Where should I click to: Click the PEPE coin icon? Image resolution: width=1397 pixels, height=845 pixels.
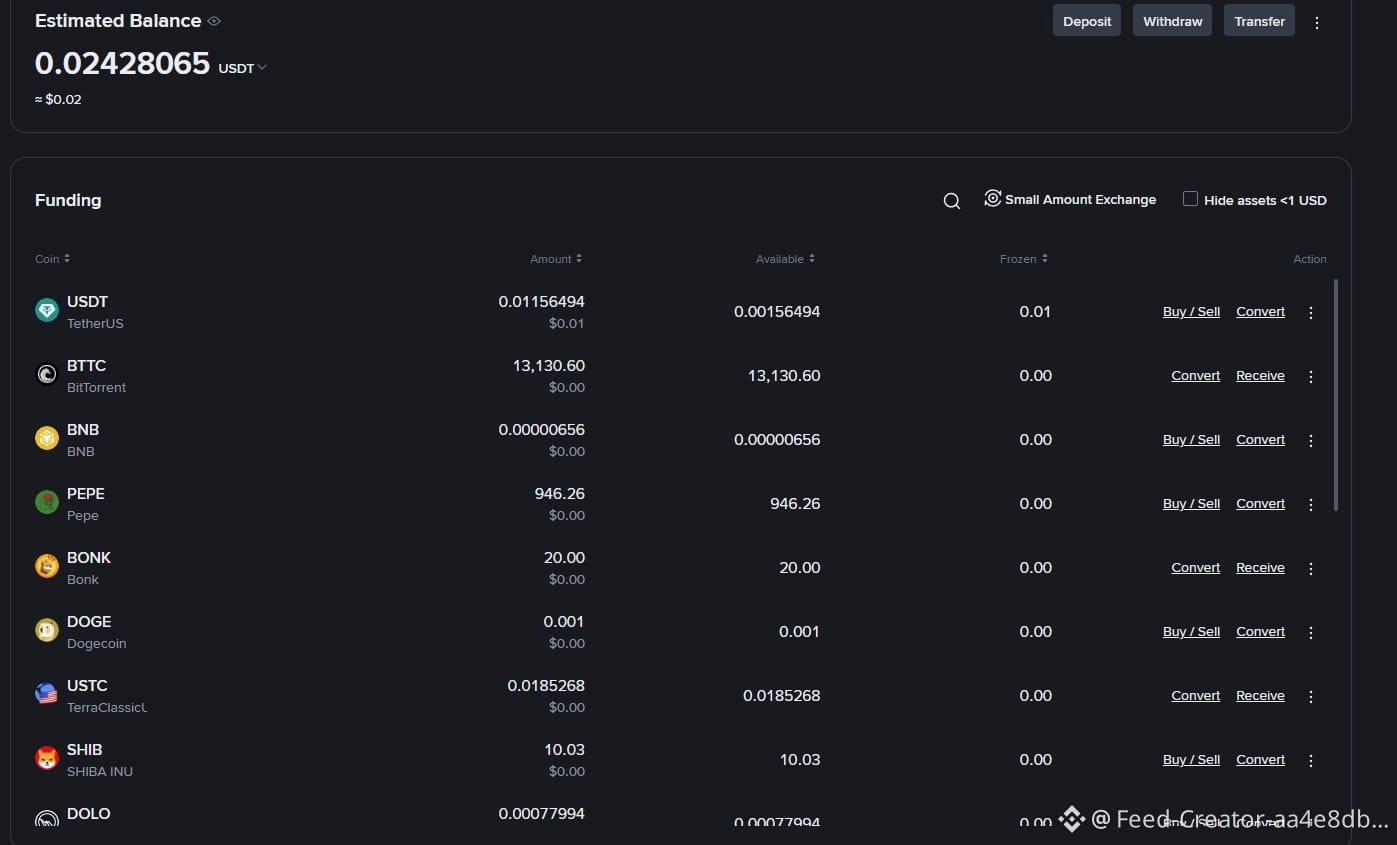pos(47,502)
